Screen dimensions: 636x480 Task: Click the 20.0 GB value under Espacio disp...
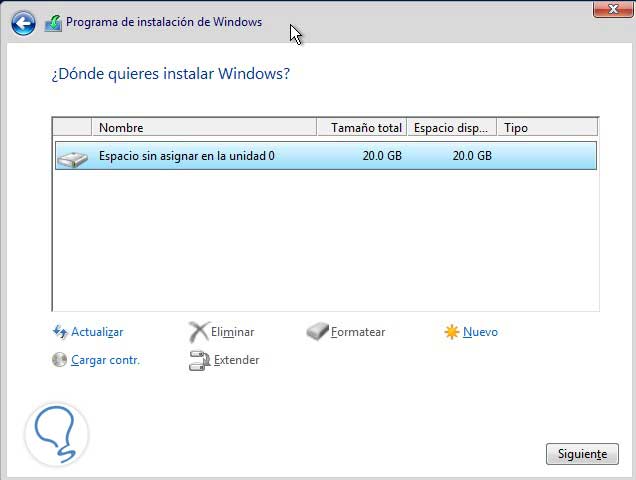472,156
